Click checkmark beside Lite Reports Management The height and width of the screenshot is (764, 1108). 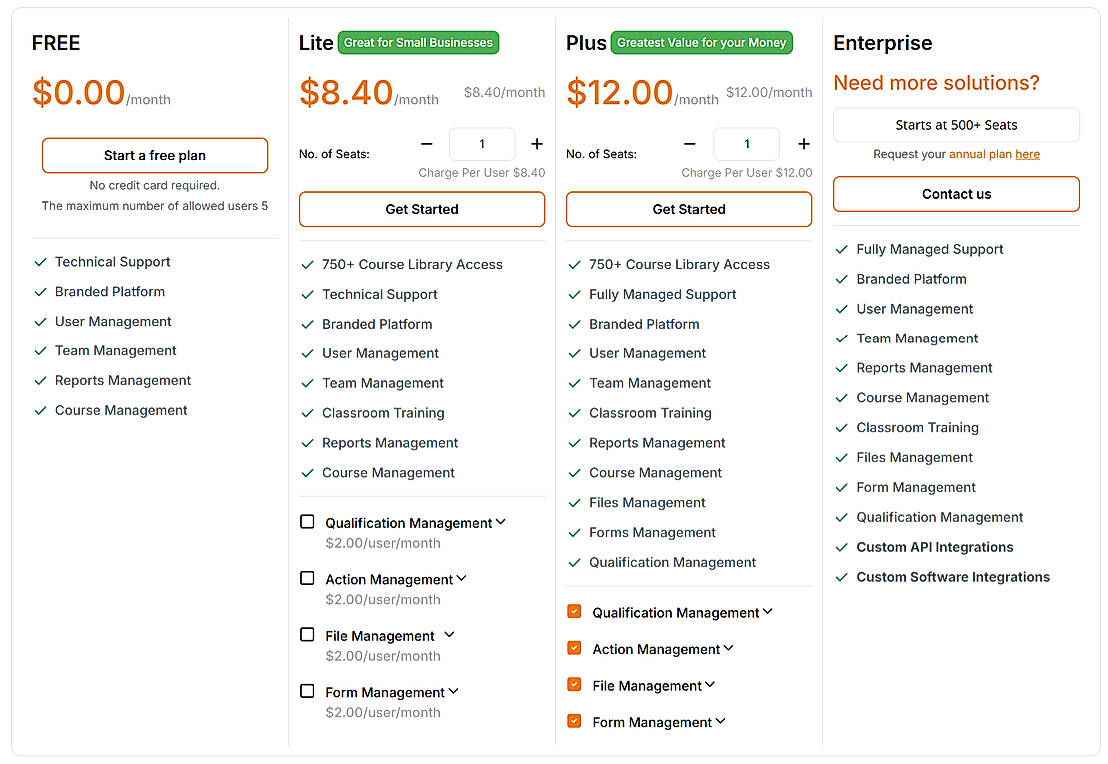tap(307, 443)
